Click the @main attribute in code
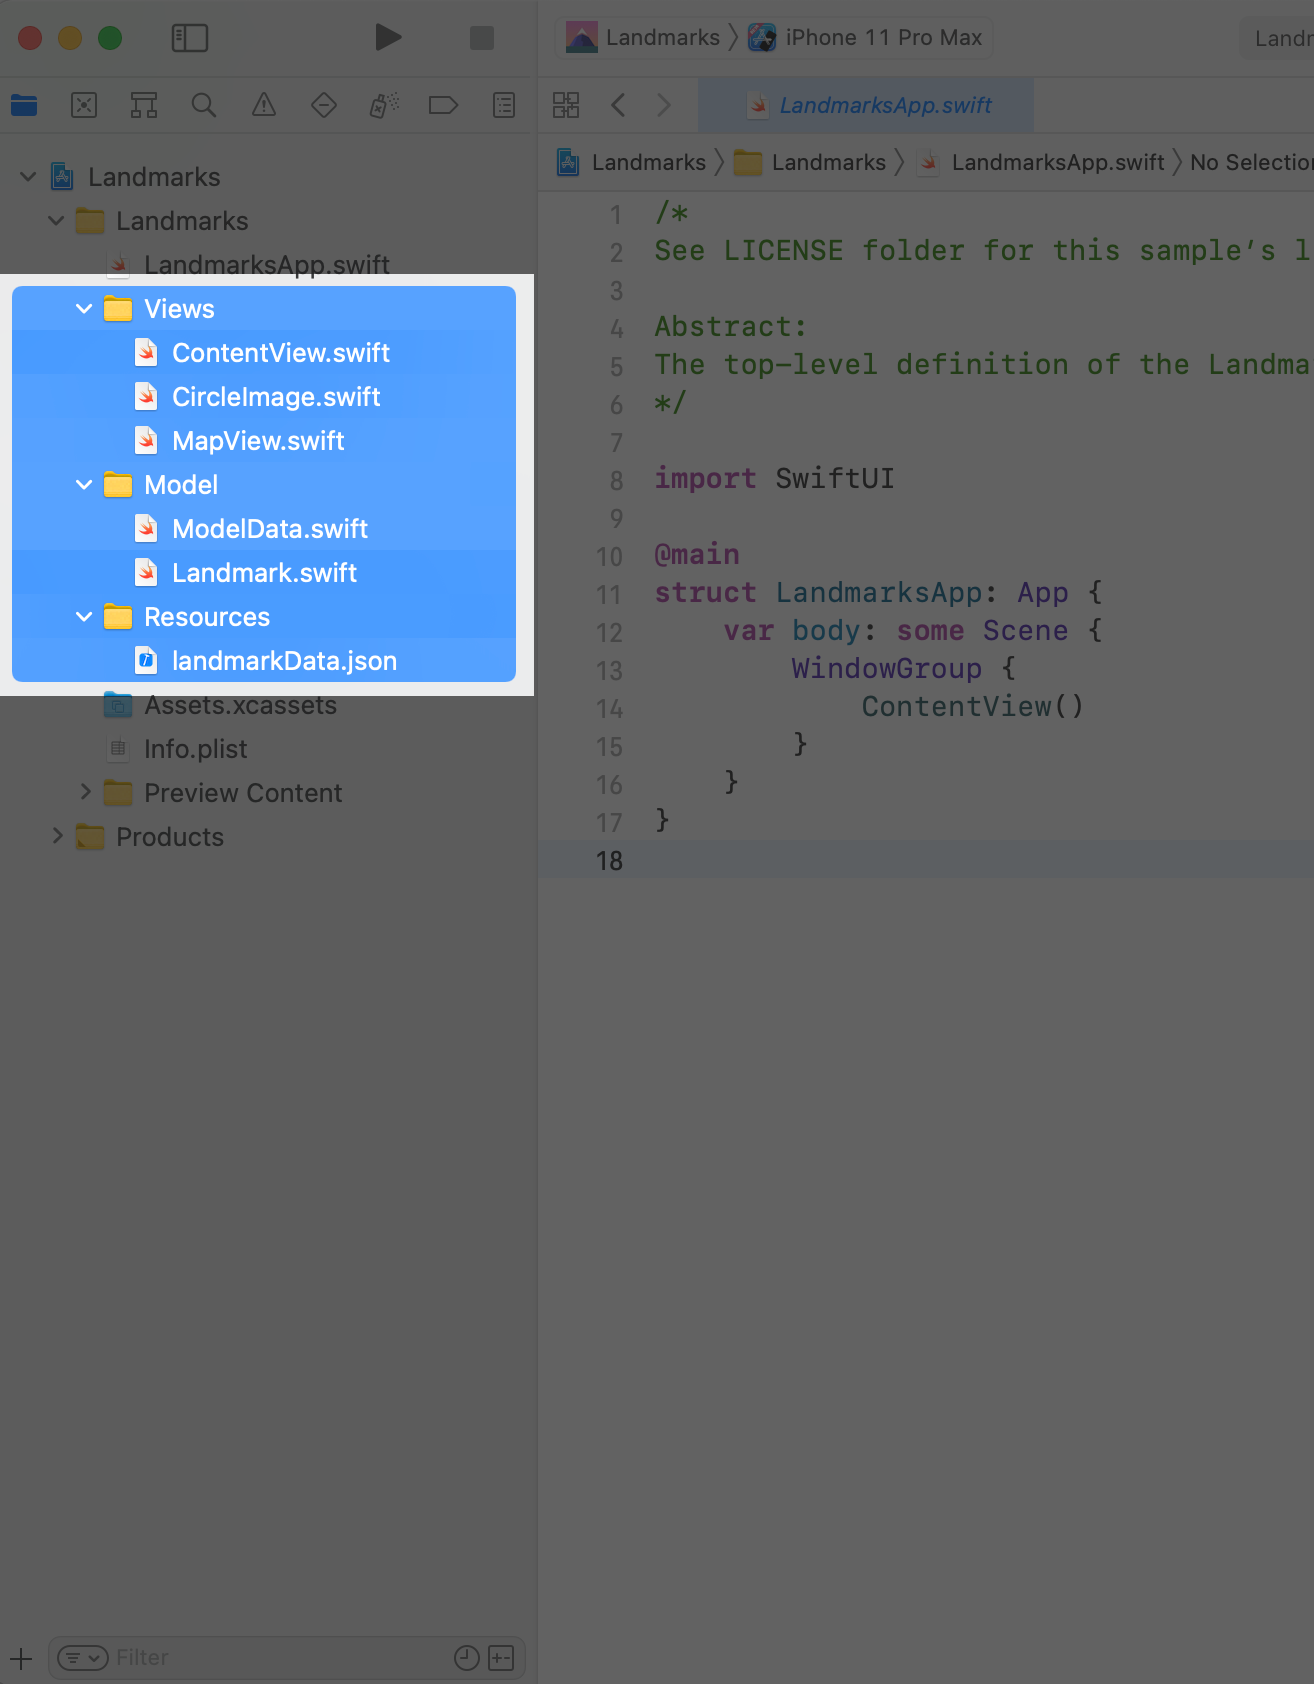1314x1684 pixels. (697, 555)
